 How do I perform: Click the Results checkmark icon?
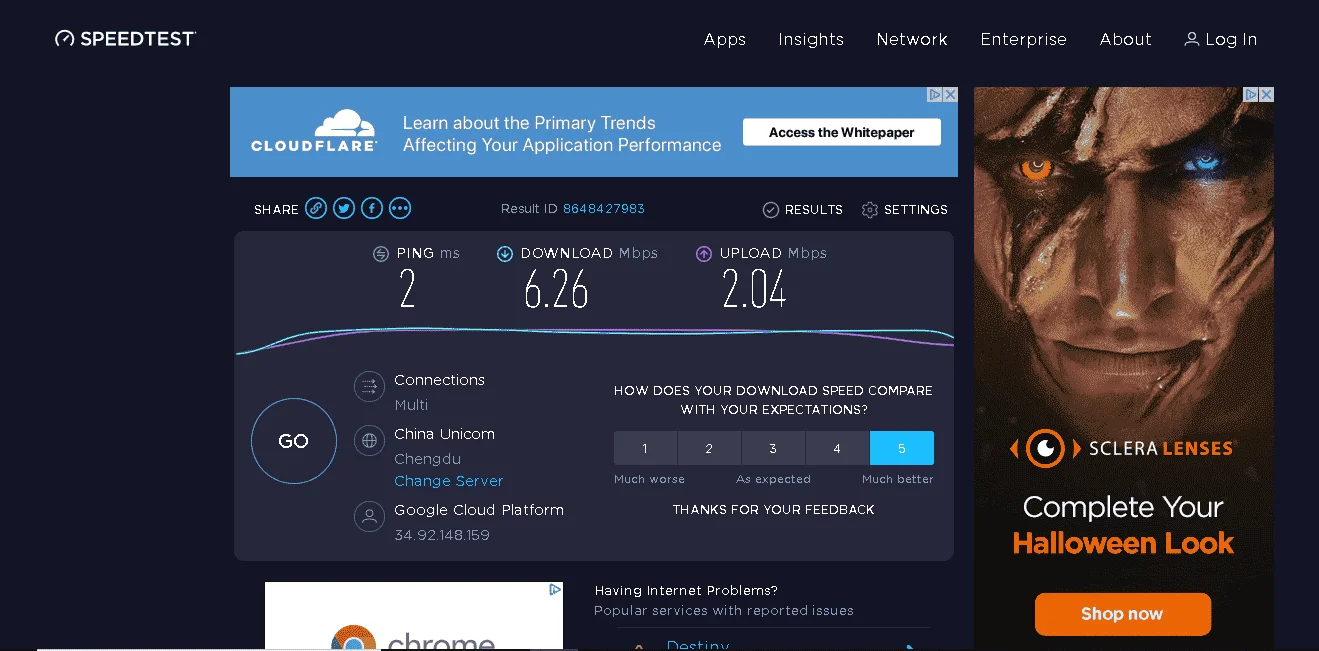(771, 210)
